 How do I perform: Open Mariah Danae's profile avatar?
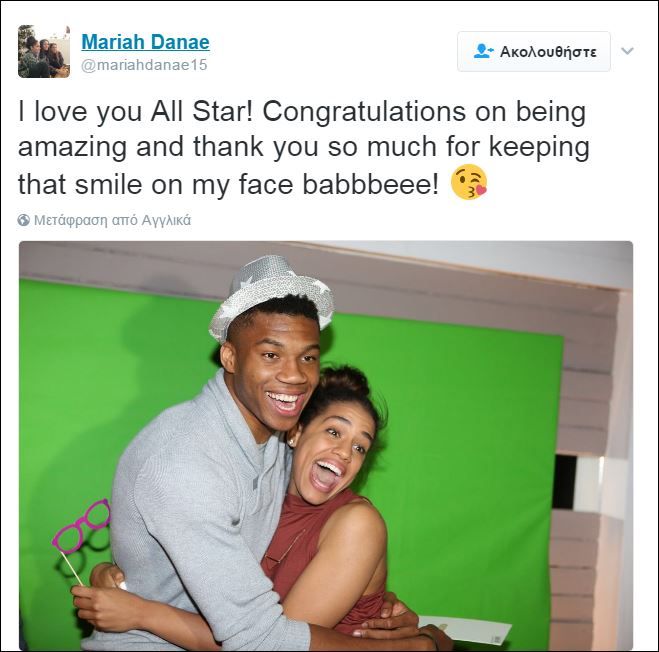[44, 51]
